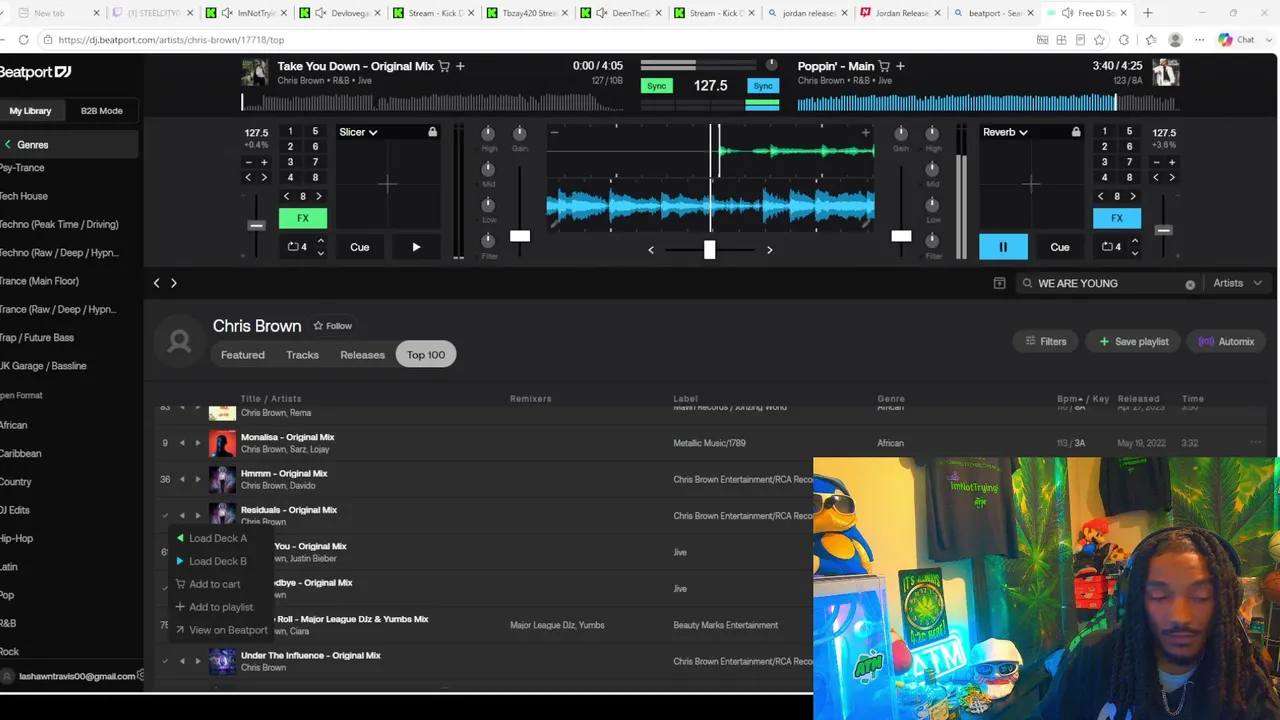The height and width of the screenshot is (720, 1280).
Task: Click Monalisa album artwork thumbnail
Action: 222,443
